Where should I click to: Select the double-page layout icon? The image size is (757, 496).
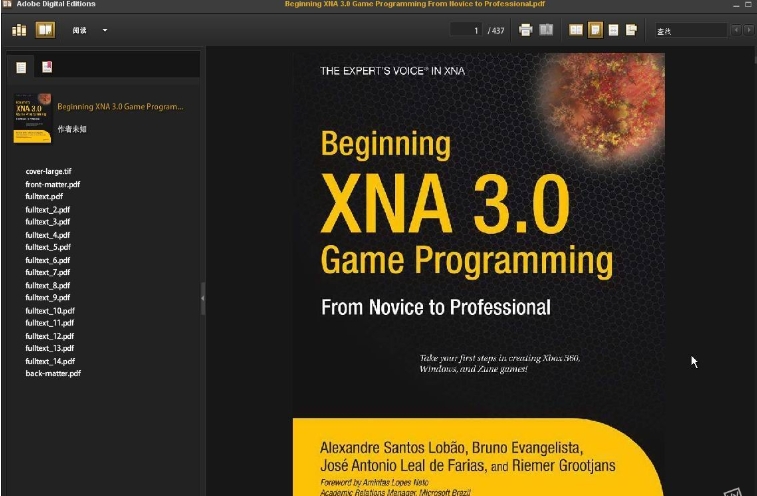pyautogui.click(x=575, y=30)
